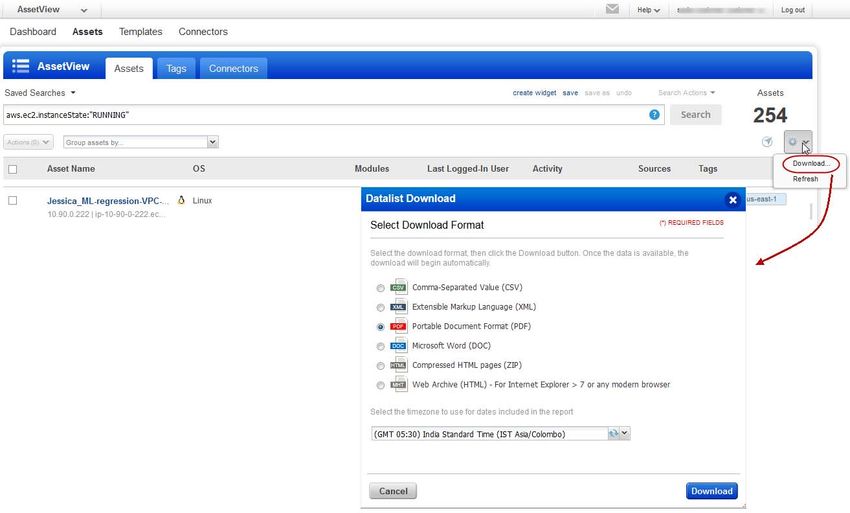
Task: Click the us-east-1 tag label
Action: tap(765, 199)
